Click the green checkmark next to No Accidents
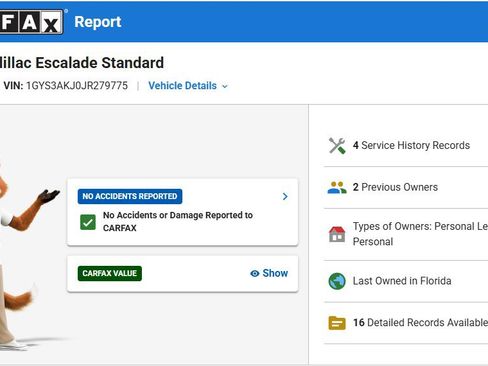Viewport: 488px width, 366px height. click(x=88, y=222)
